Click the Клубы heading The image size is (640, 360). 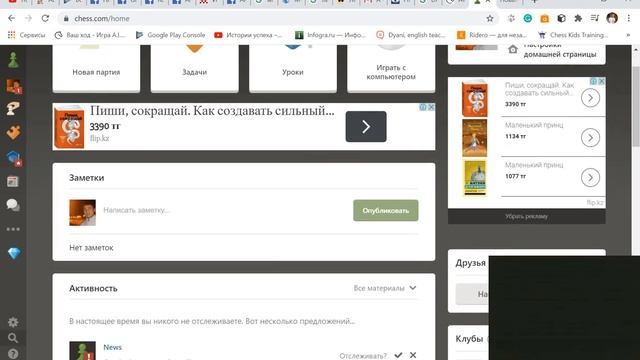(469, 339)
